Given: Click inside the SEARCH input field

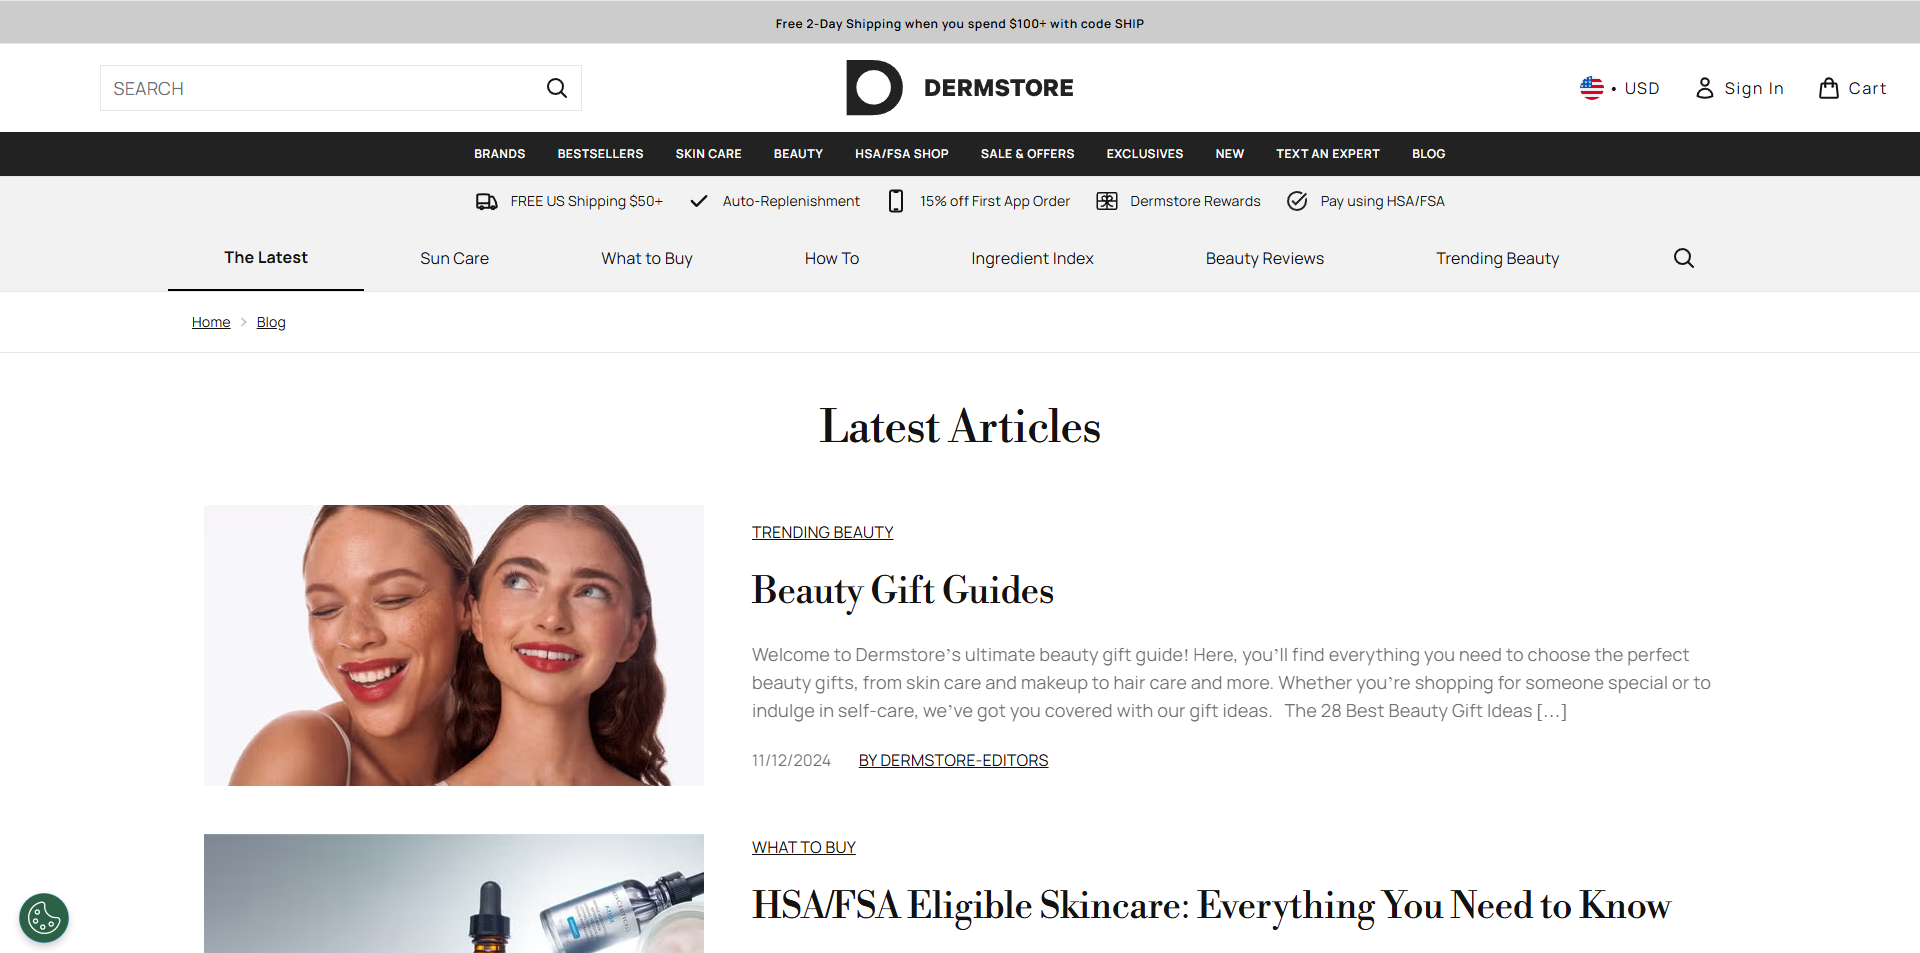Looking at the screenshot, I should (300, 88).
